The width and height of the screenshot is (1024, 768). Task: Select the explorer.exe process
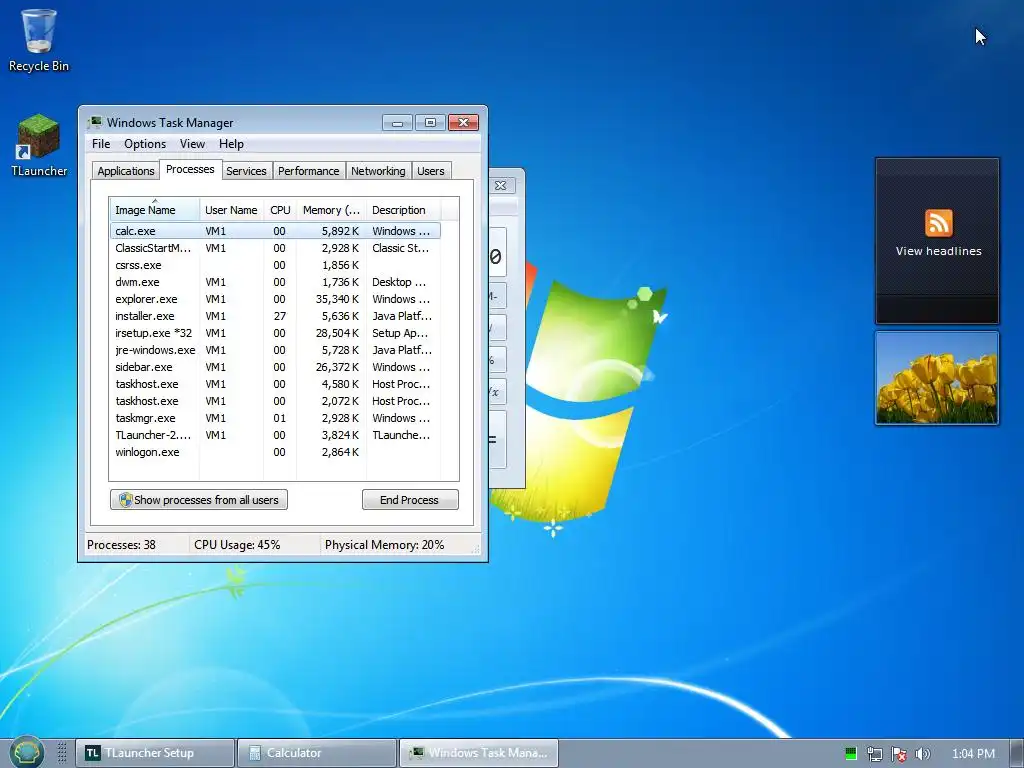275,298
